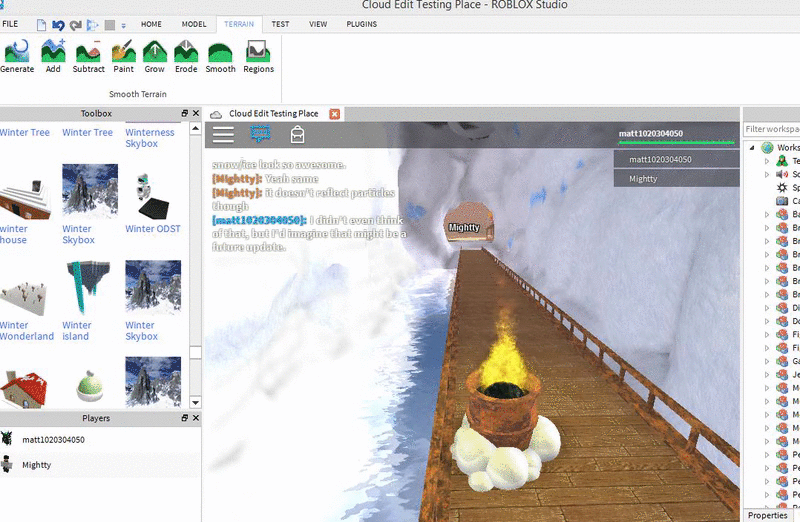Select the Winter island floating rock thumbnail
The image size is (800, 522).
(87, 287)
